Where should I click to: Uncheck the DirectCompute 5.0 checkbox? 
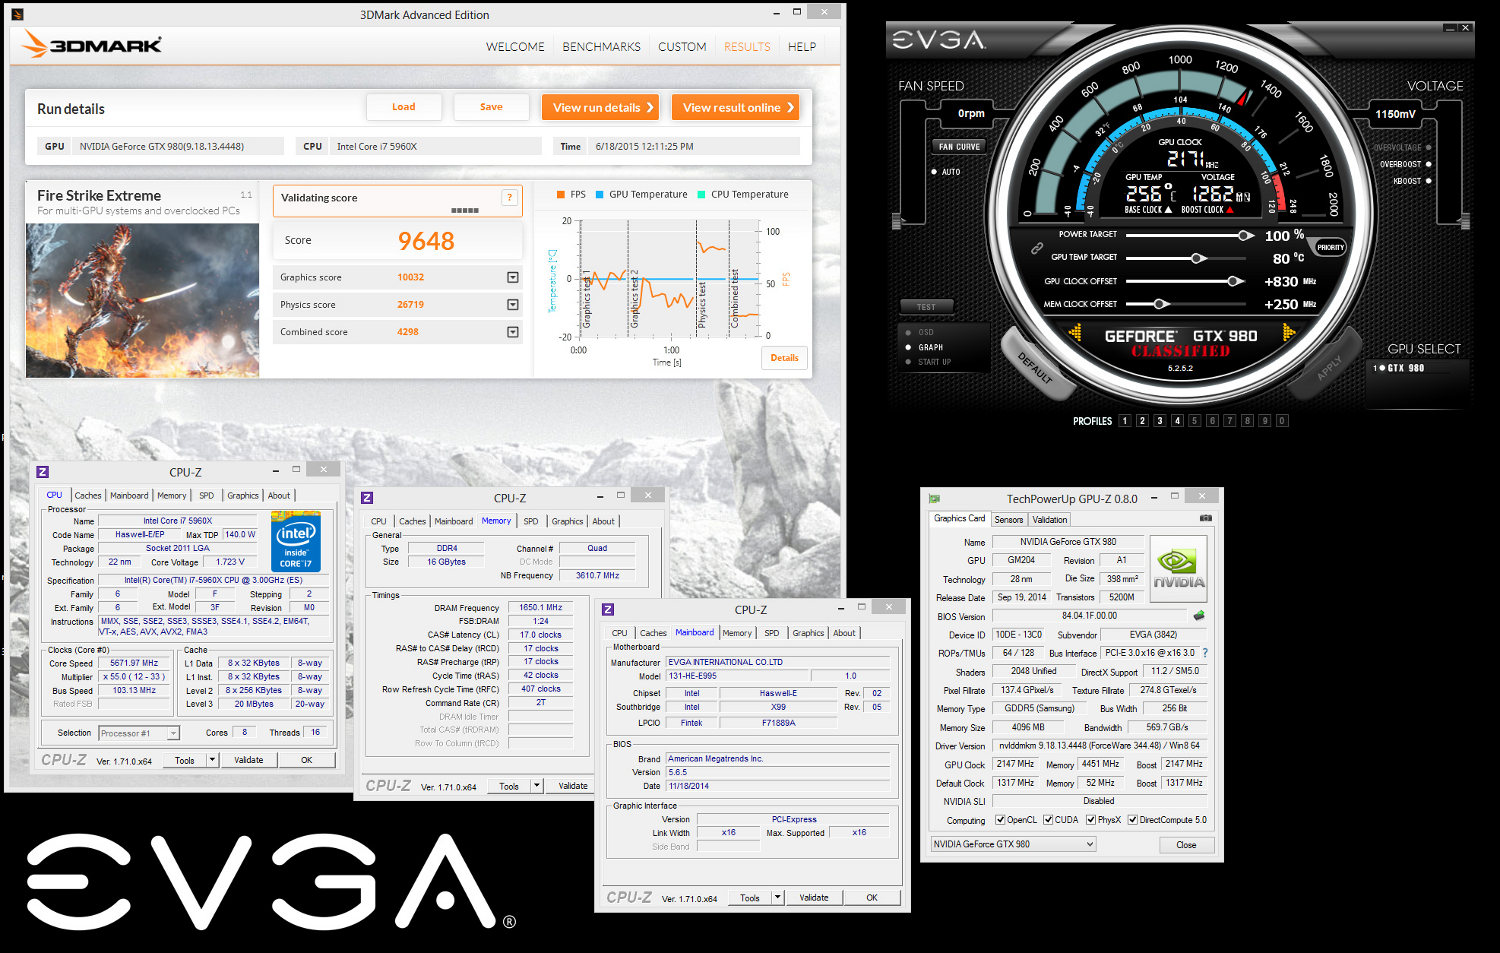[x=1133, y=820]
